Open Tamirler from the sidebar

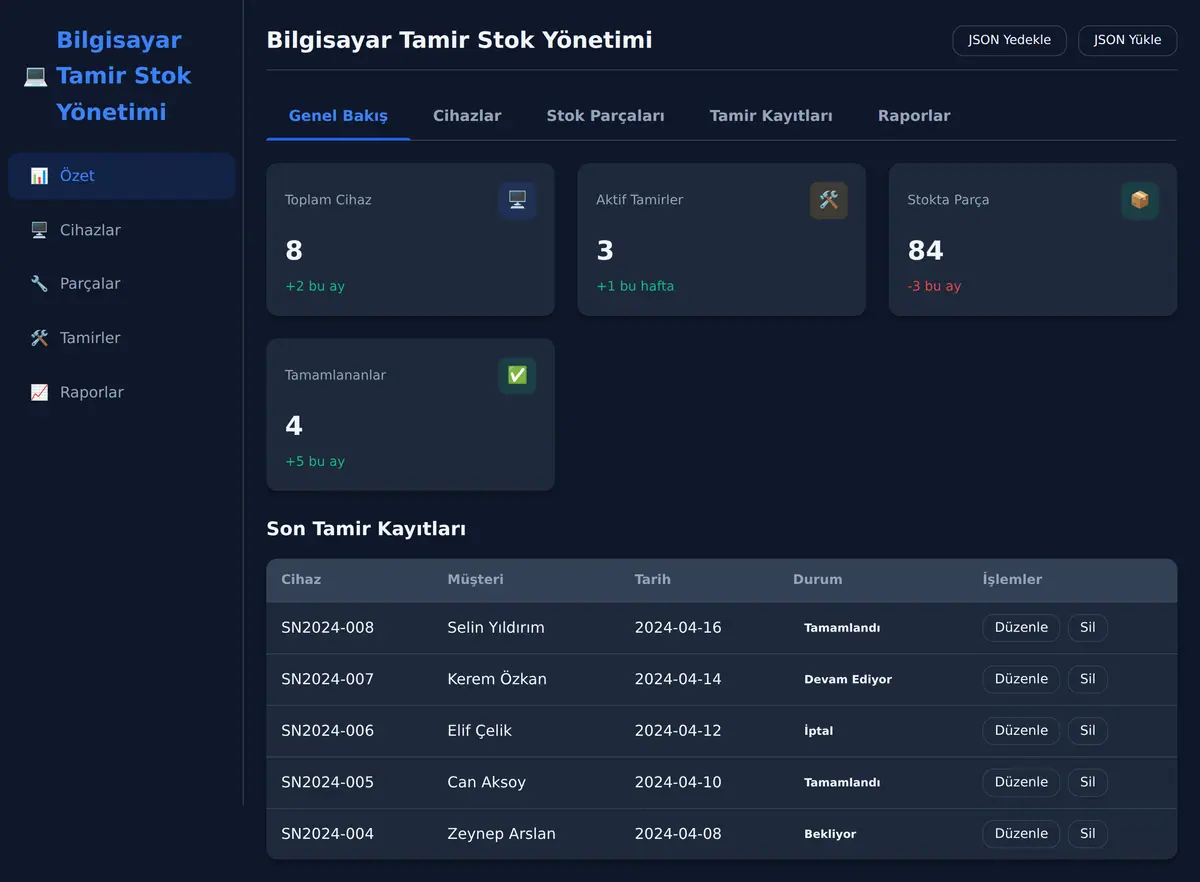point(121,338)
